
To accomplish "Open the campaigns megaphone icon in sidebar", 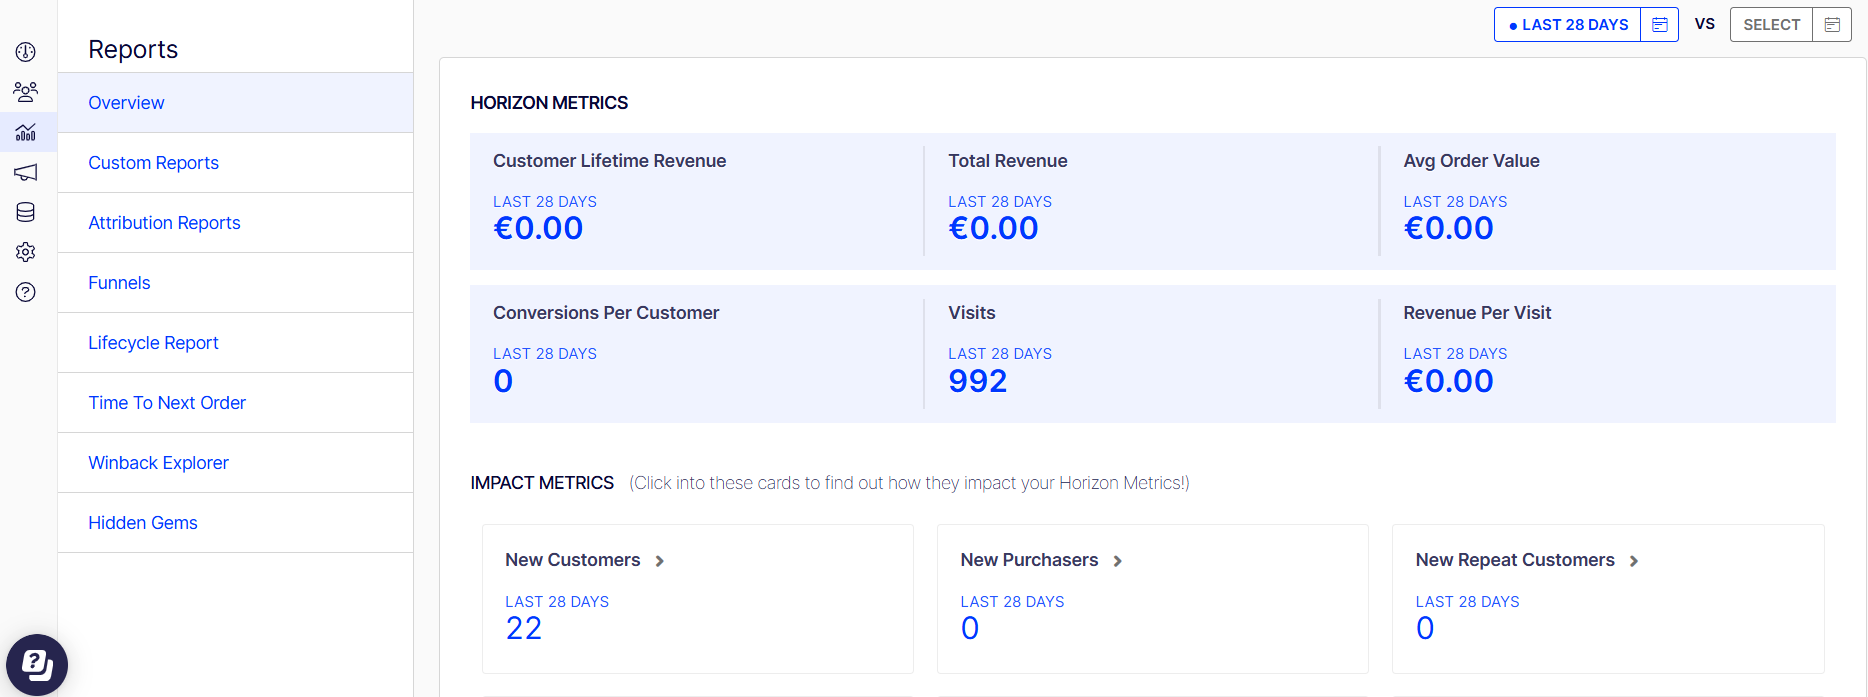I will coord(26,172).
